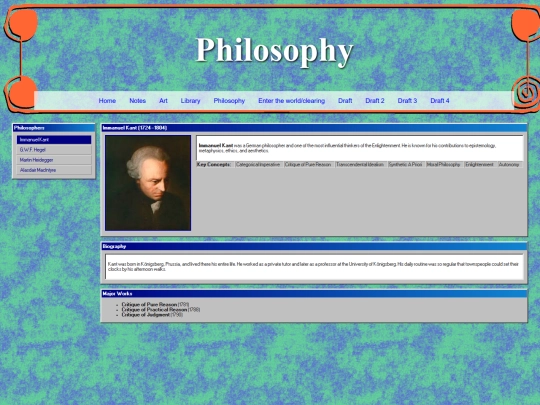The image size is (540, 405).
Task: Click the Kant biography paragraph text
Action: (x=313, y=267)
